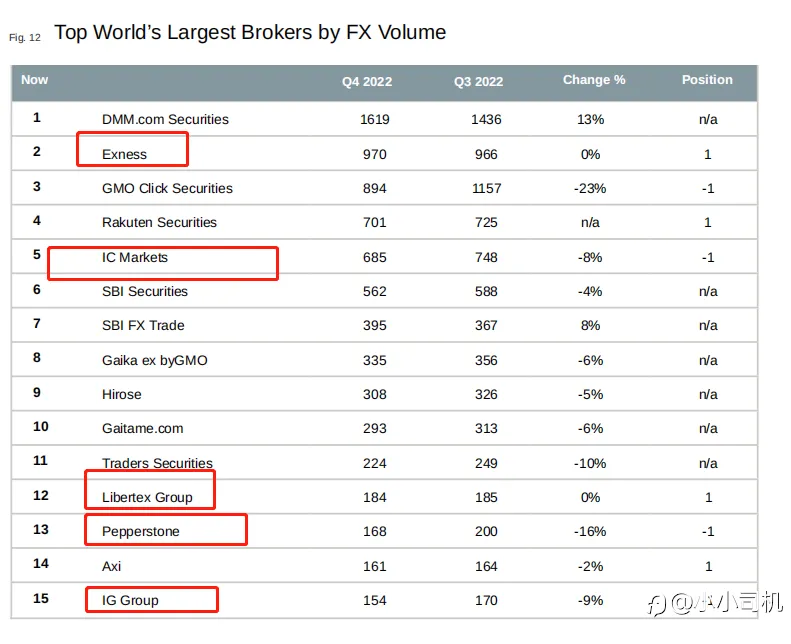Select the DMM.com Securities broker name
The width and height of the screenshot is (791, 644).
165,119
